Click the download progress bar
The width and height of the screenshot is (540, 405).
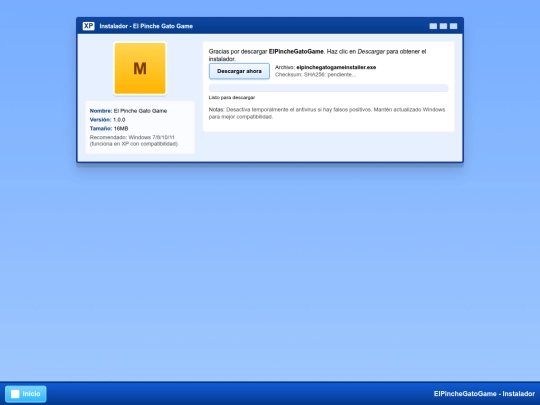tap(328, 88)
